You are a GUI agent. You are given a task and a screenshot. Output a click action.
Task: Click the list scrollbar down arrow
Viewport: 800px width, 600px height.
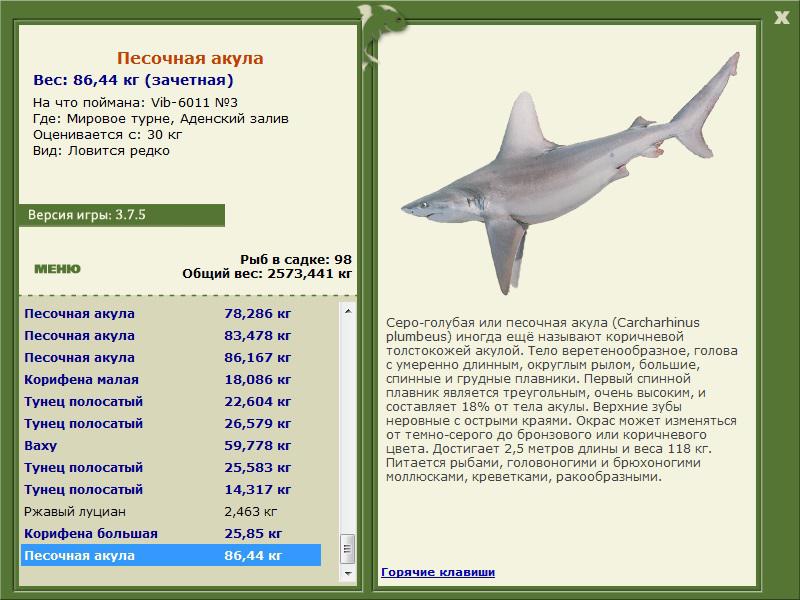pos(348,573)
